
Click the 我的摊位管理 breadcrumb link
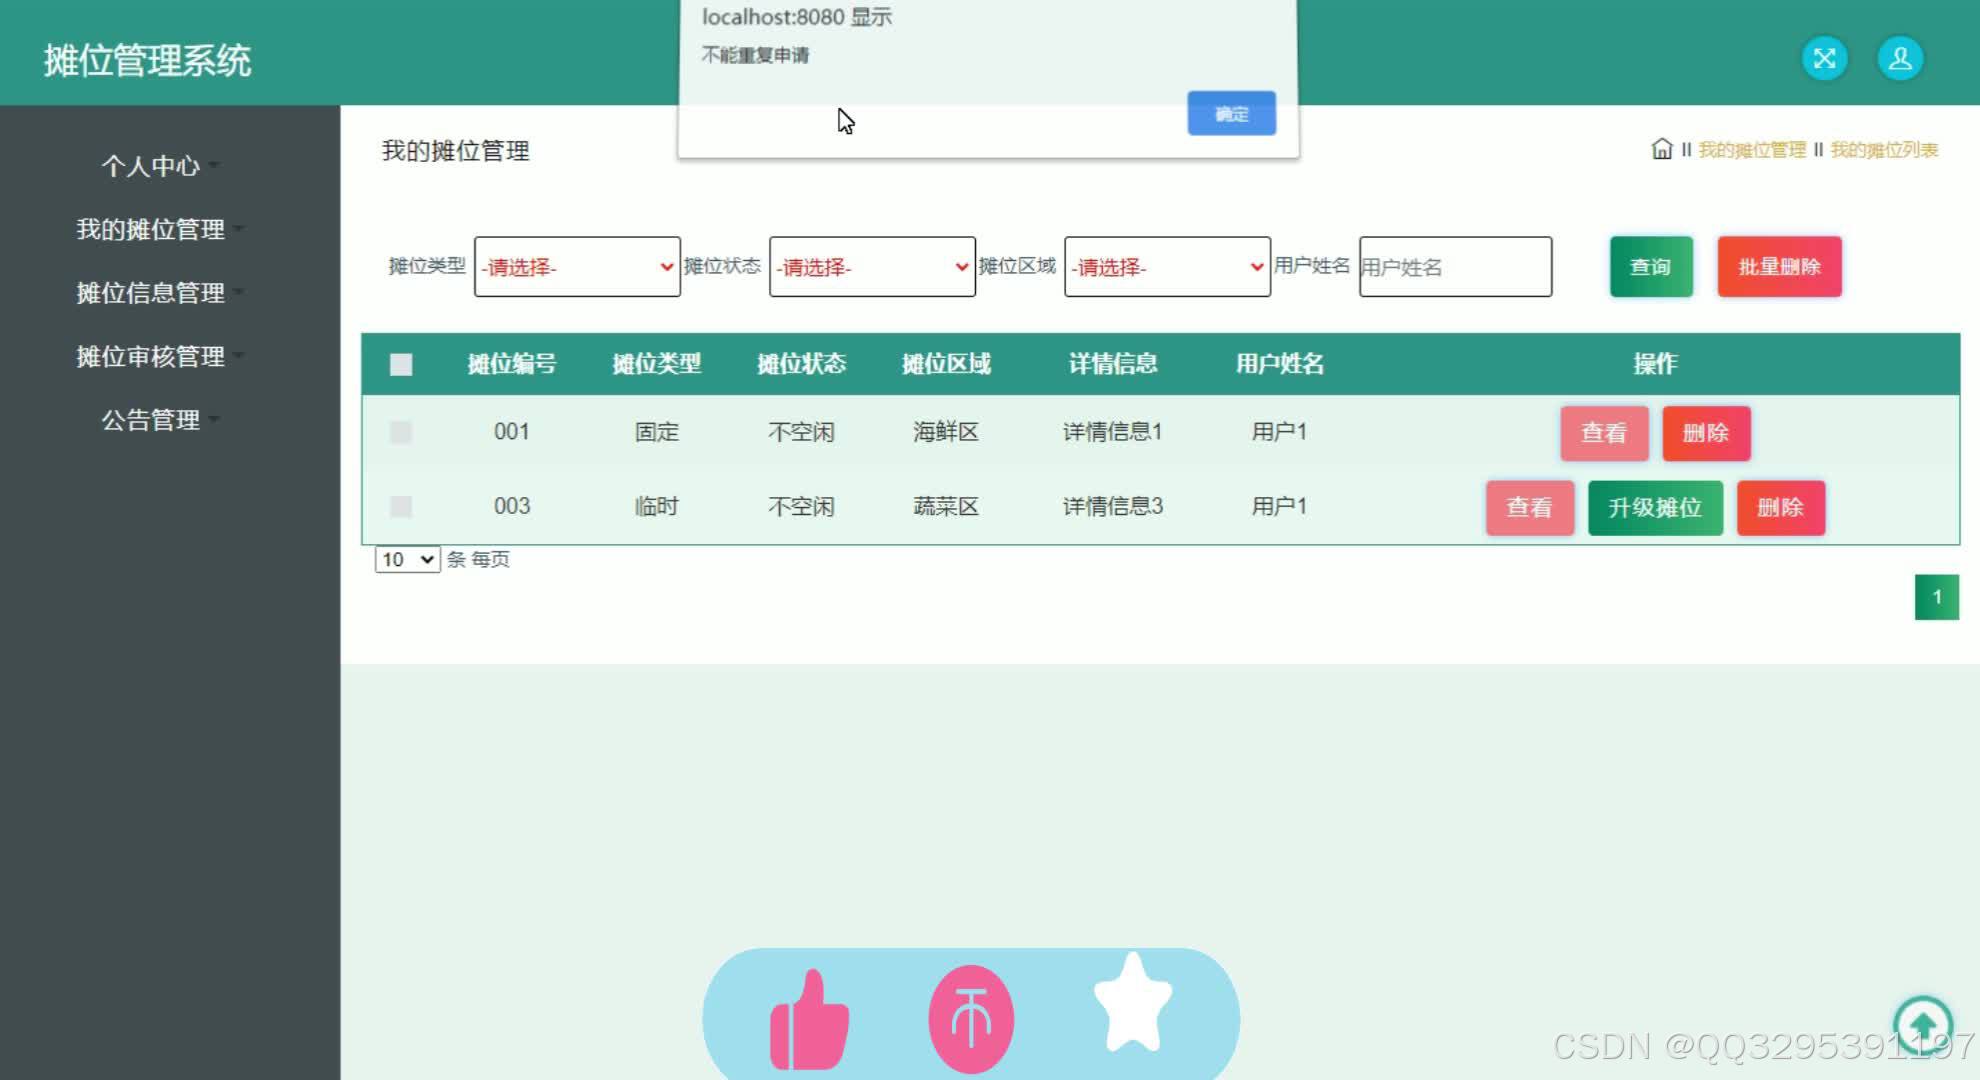1752,150
